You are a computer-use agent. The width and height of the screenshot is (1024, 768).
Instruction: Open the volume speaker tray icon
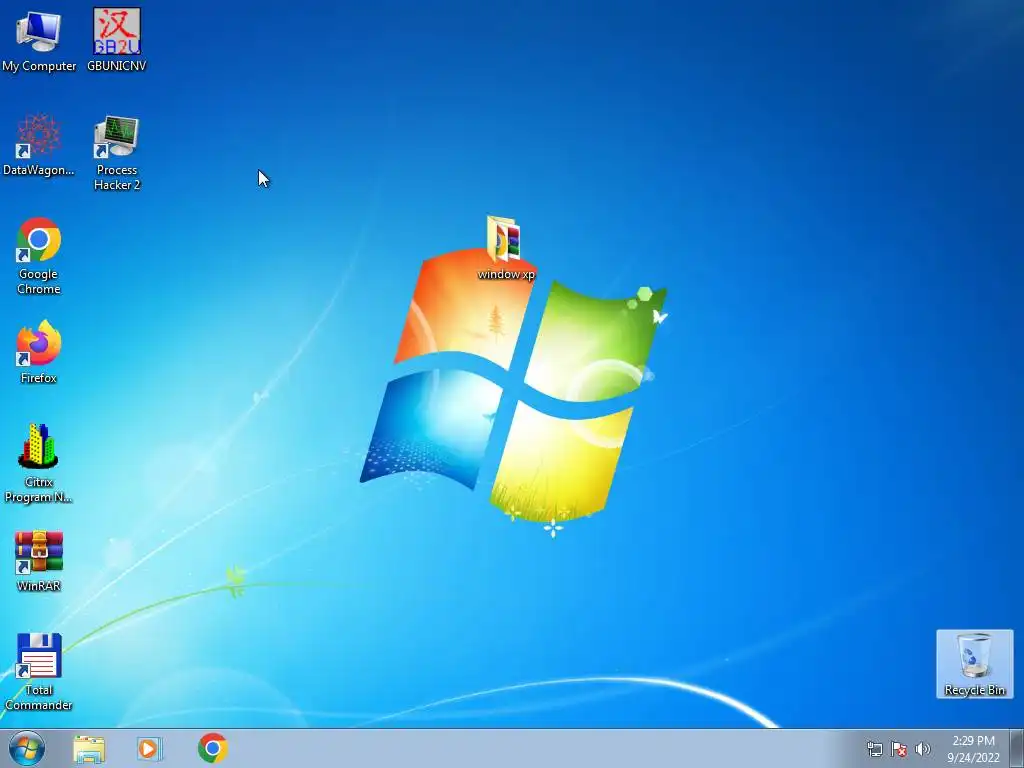tap(923, 749)
